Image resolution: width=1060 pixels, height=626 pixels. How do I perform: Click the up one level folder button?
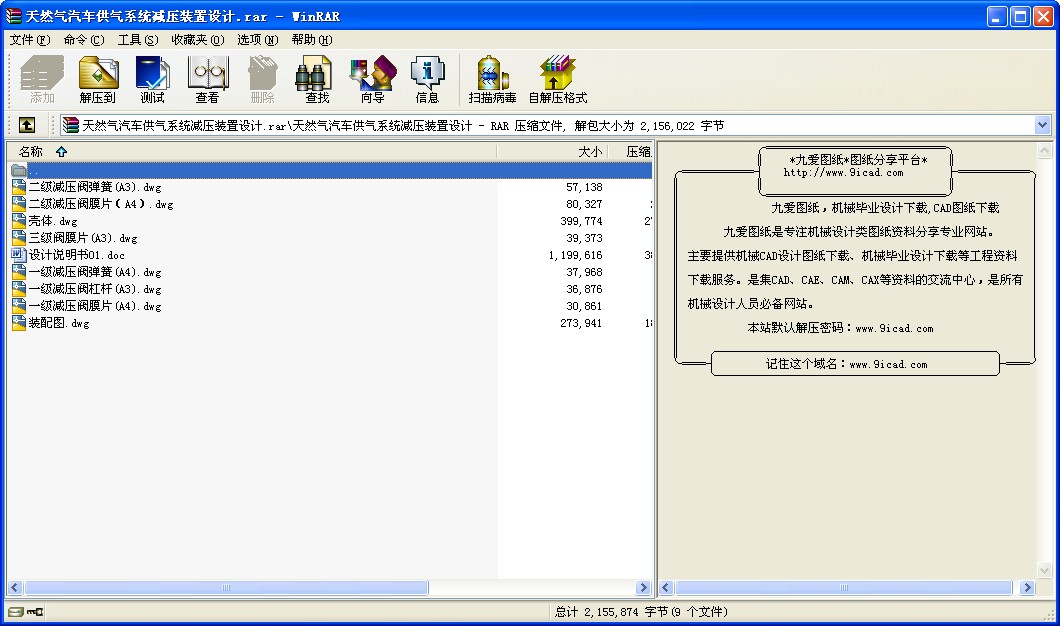[x=27, y=125]
